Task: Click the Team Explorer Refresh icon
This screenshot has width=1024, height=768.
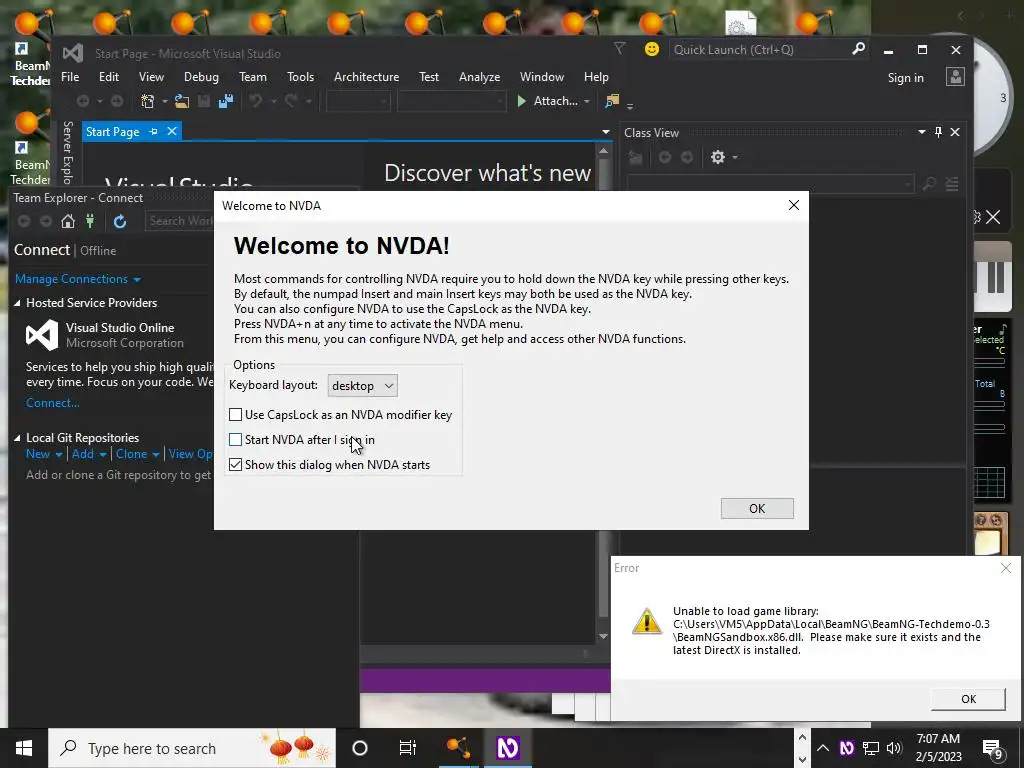Action: (120, 221)
